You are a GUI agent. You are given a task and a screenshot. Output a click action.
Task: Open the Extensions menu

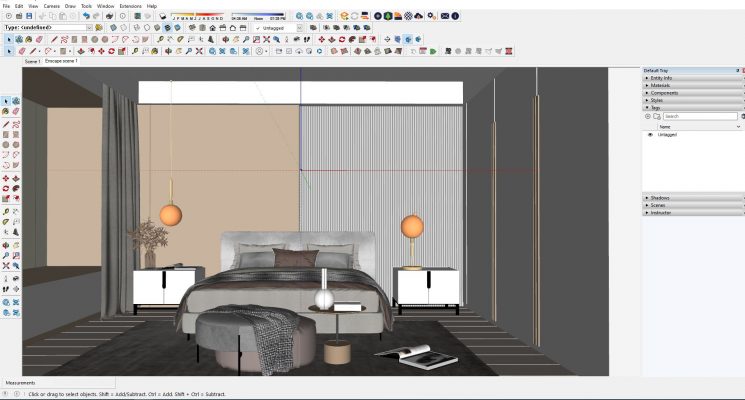pyautogui.click(x=131, y=6)
